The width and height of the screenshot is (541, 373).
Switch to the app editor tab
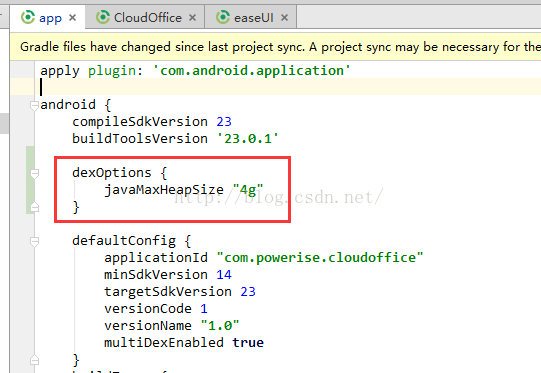pyautogui.click(x=47, y=17)
